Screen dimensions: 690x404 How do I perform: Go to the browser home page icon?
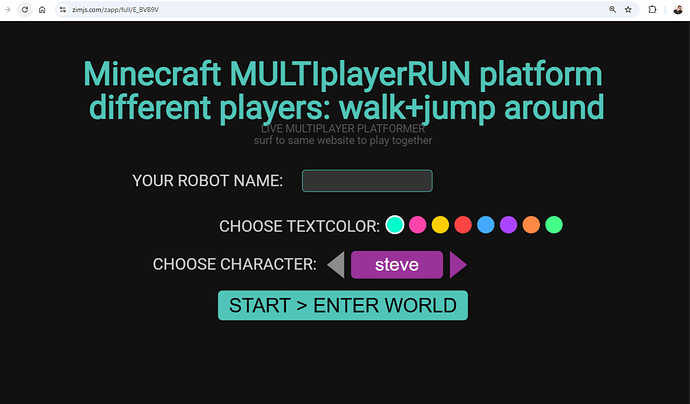(42, 9)
